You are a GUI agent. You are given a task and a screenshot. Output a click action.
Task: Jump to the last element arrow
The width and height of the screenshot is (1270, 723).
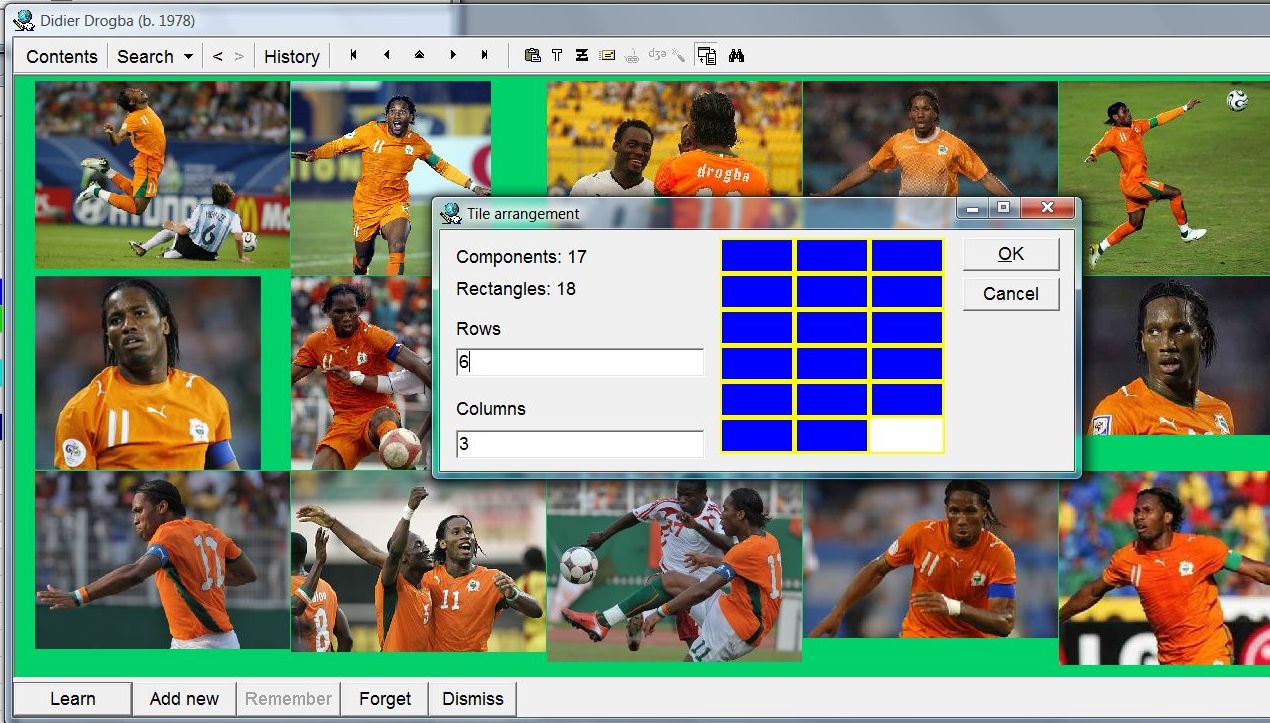point(485,56)
